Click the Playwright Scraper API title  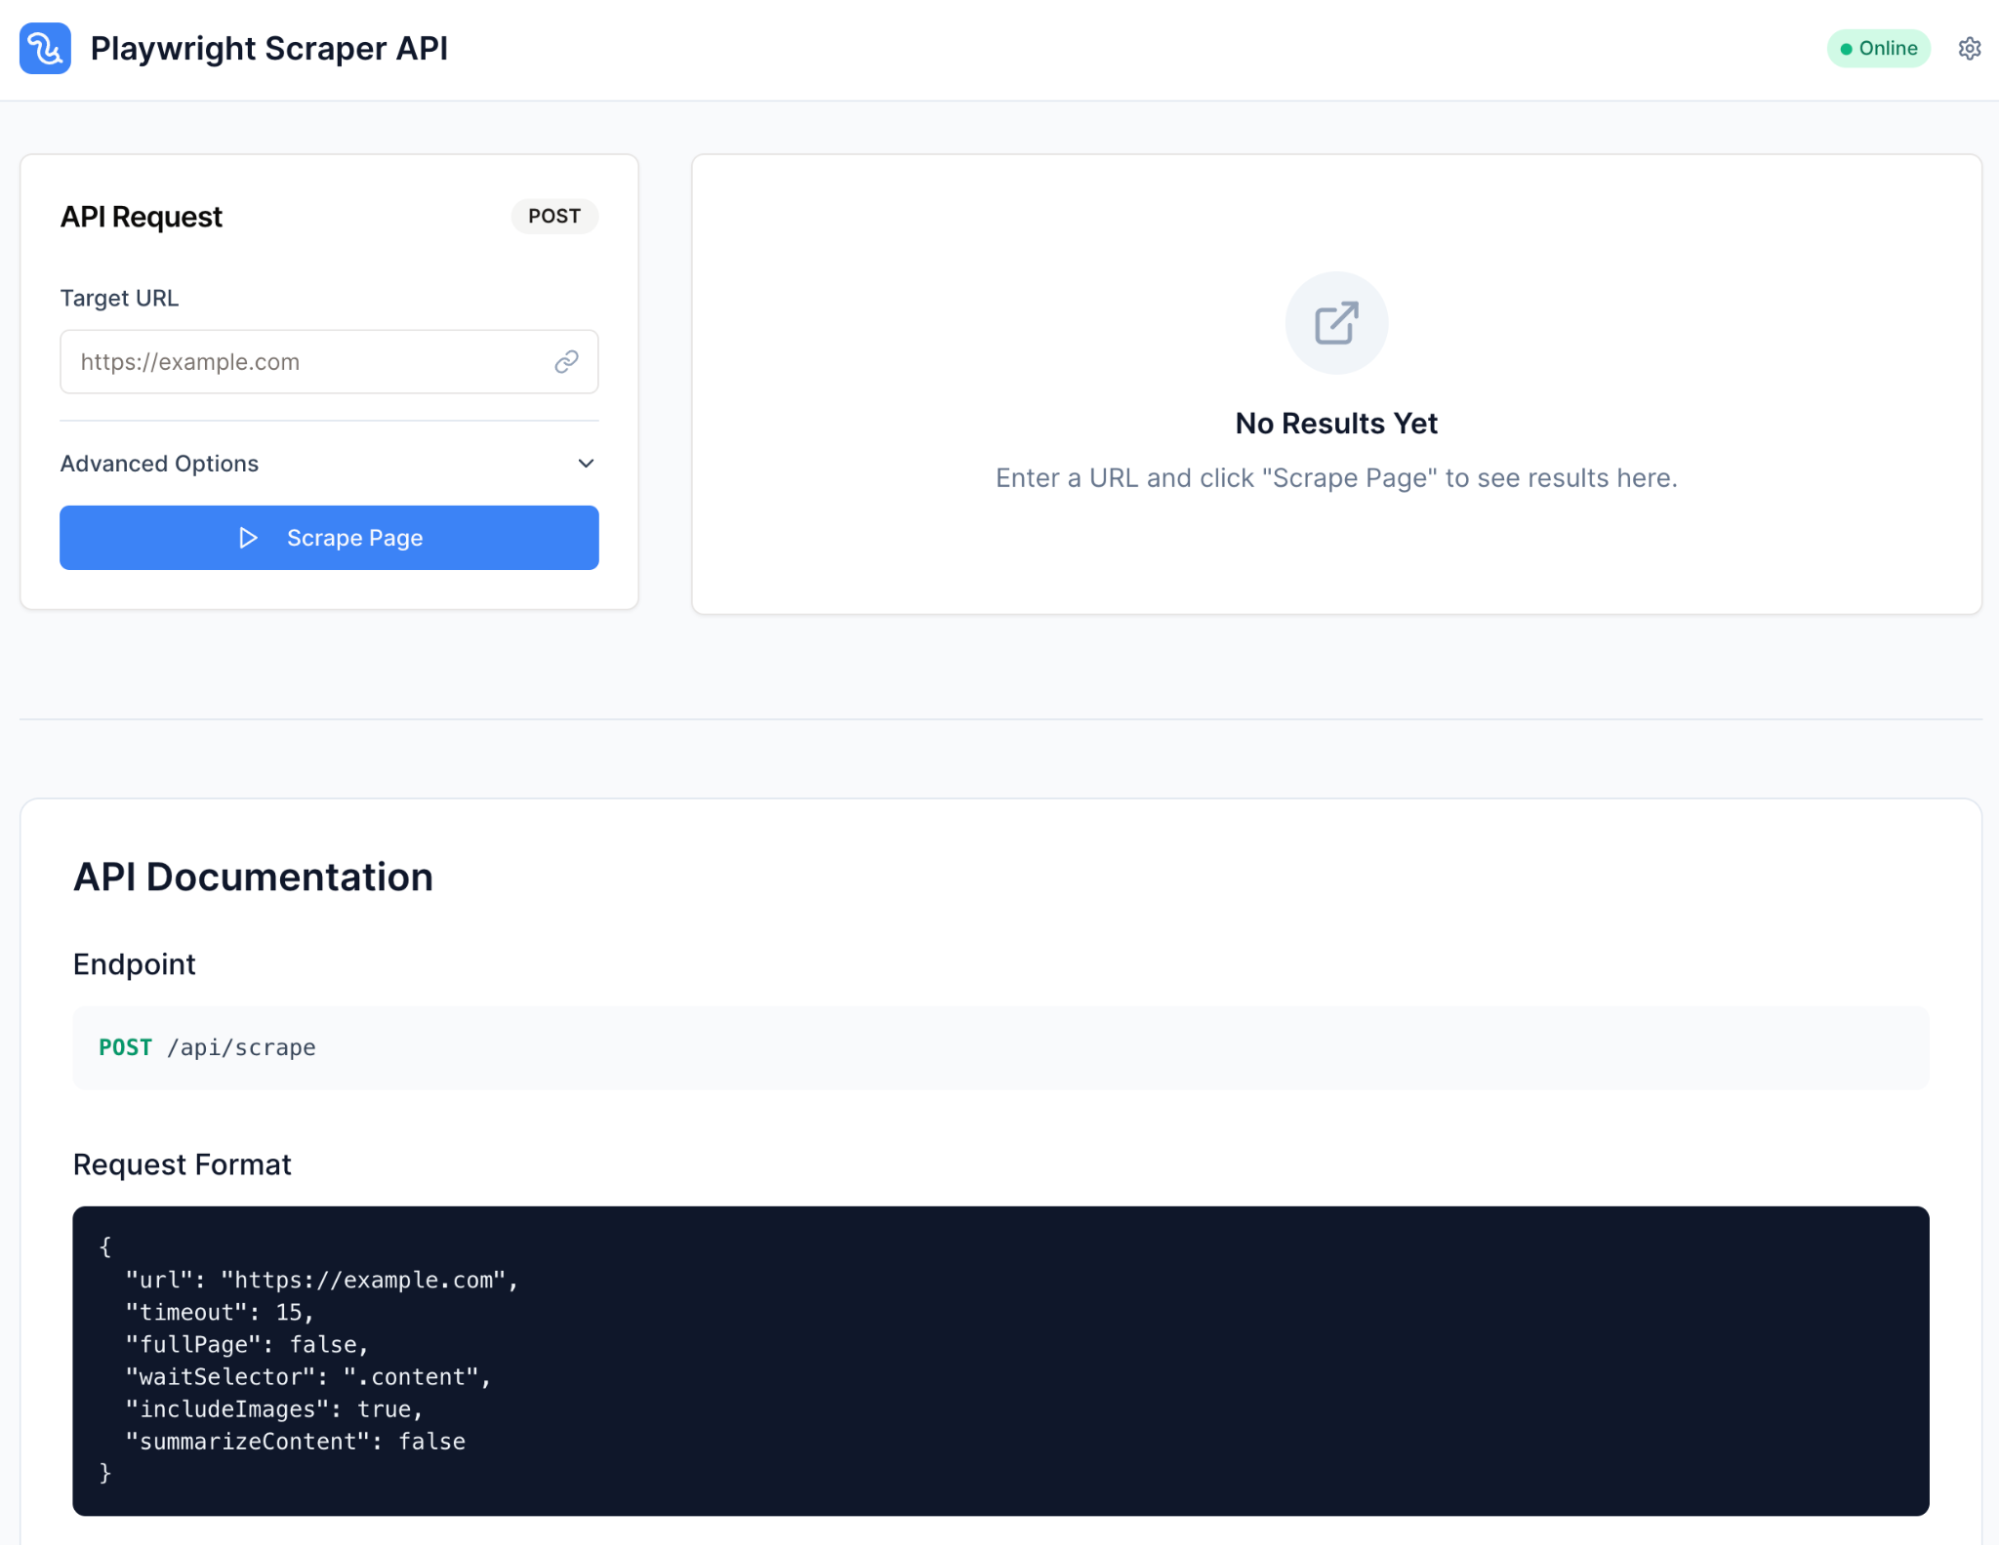(x=269, y=48)
